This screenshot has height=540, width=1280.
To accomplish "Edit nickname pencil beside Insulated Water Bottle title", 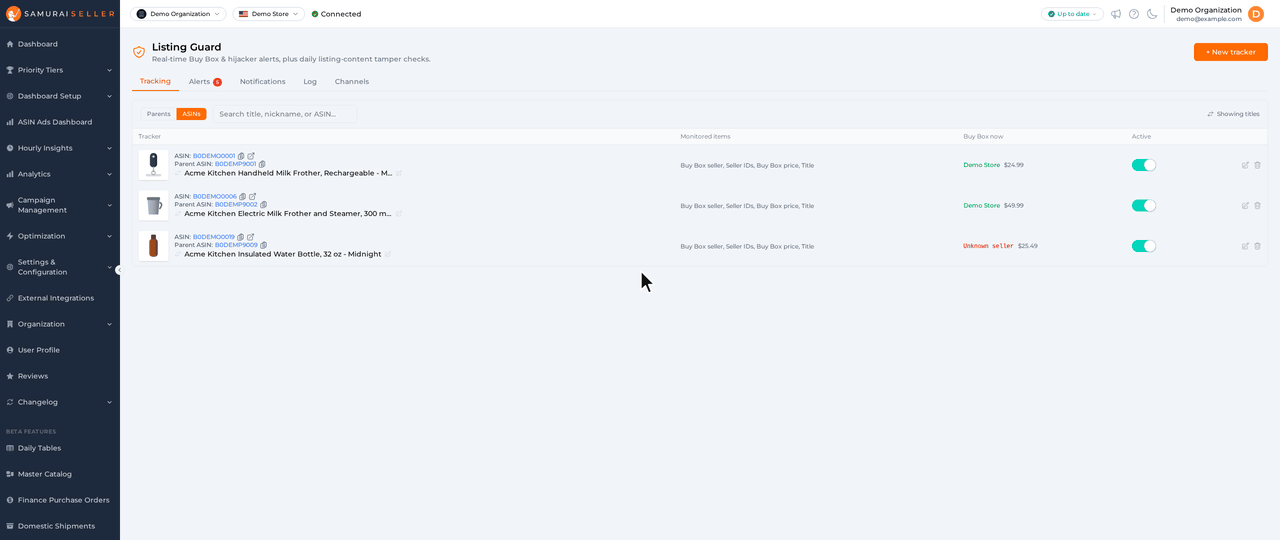I will (x=388, y=254).
